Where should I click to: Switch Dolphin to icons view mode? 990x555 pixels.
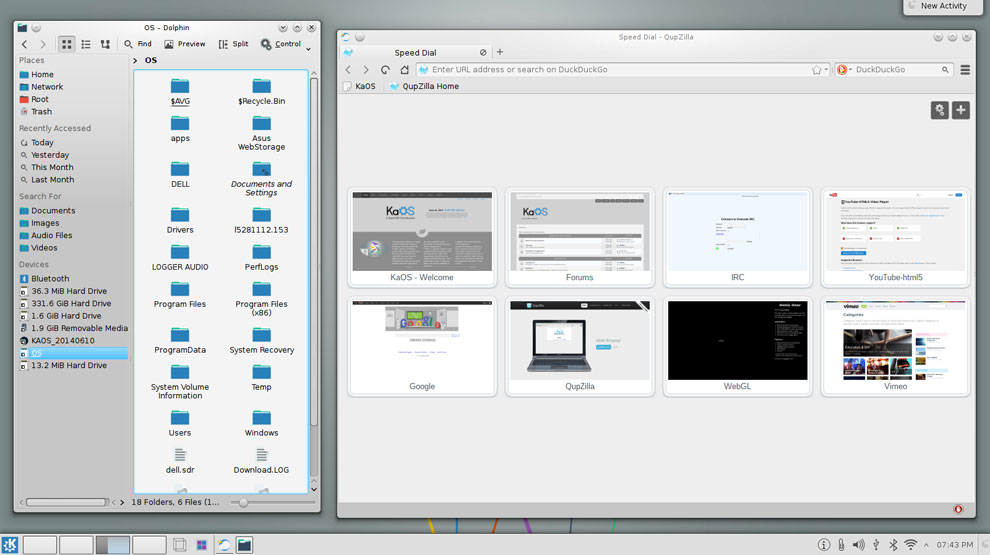click(66, 44)
